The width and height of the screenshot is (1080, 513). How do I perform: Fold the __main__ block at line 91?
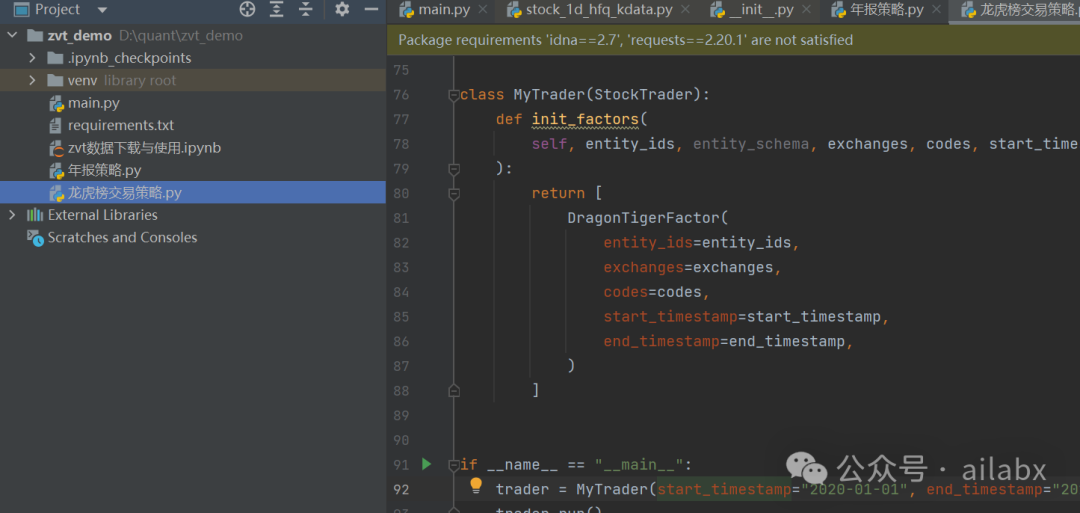(454, 465)
